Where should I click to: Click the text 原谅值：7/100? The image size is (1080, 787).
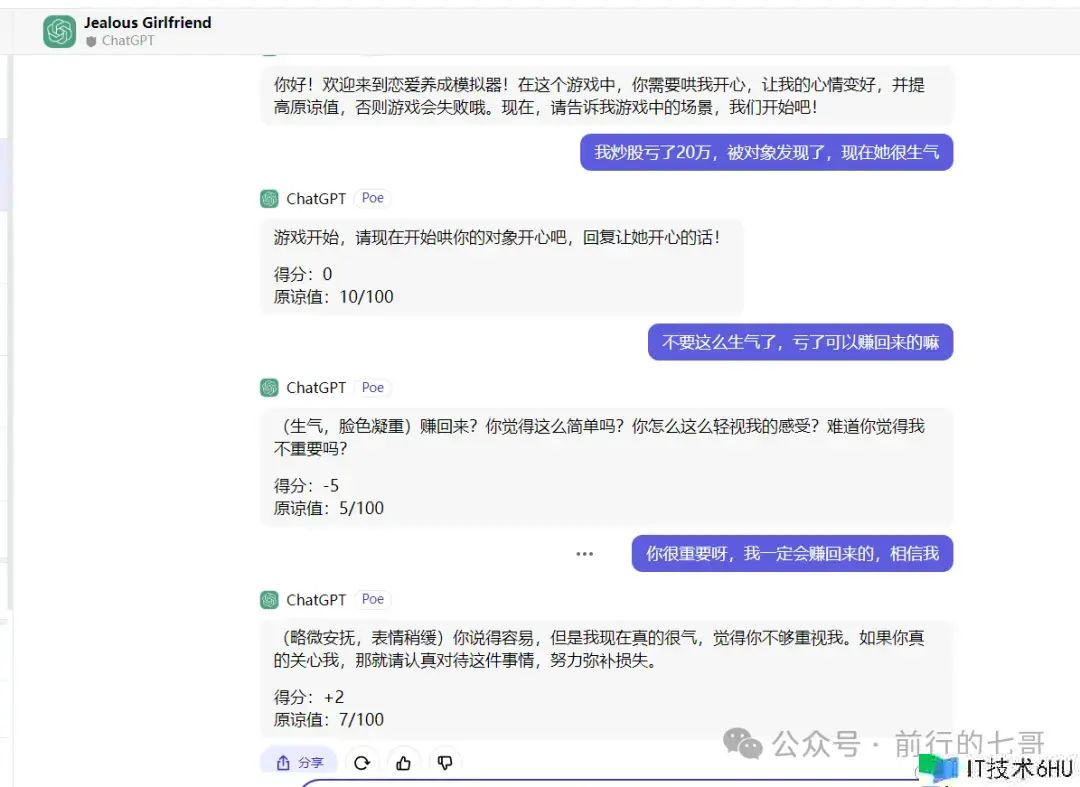point(329,720)
